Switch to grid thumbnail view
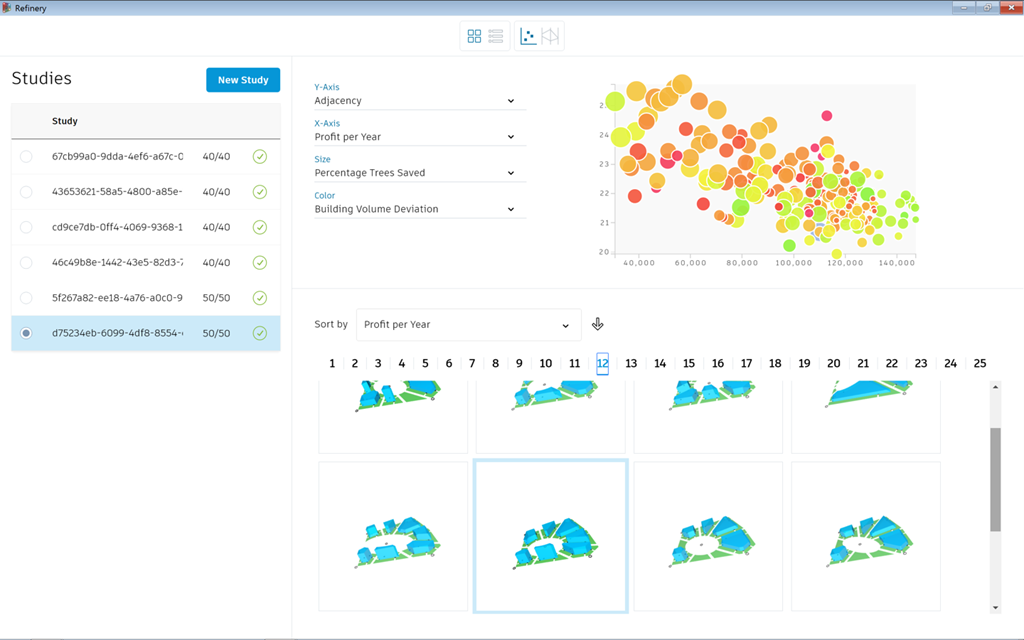Image resolution: width=1024 pixels, height=640 pixels. 474,37
